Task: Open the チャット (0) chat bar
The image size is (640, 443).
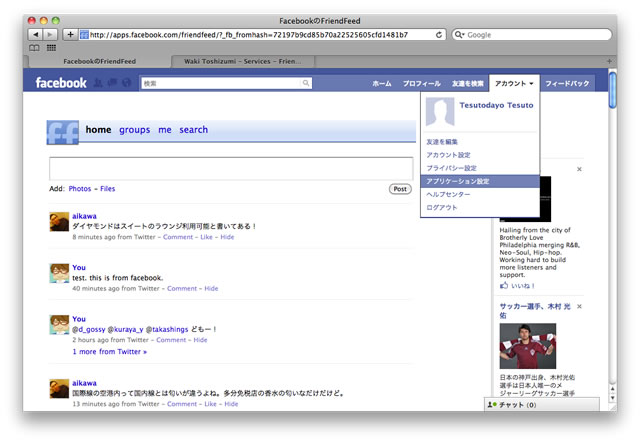Action: pyautogui.click(x=542, y=405)
